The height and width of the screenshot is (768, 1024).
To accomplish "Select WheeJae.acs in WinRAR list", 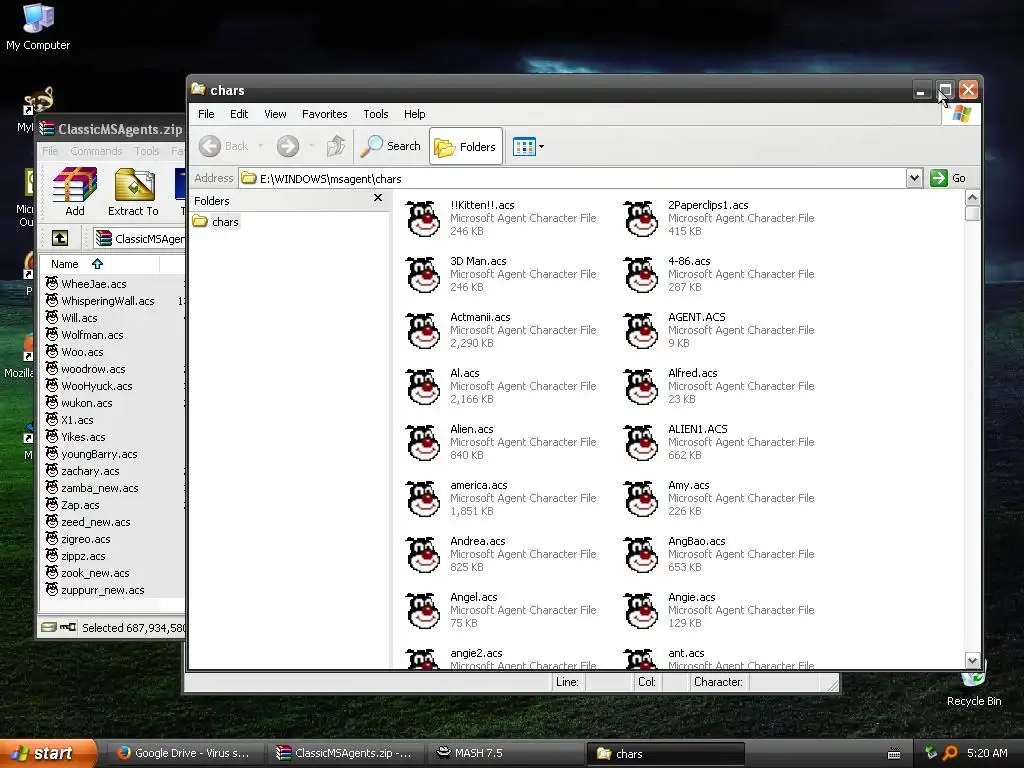I will point(94,284).
